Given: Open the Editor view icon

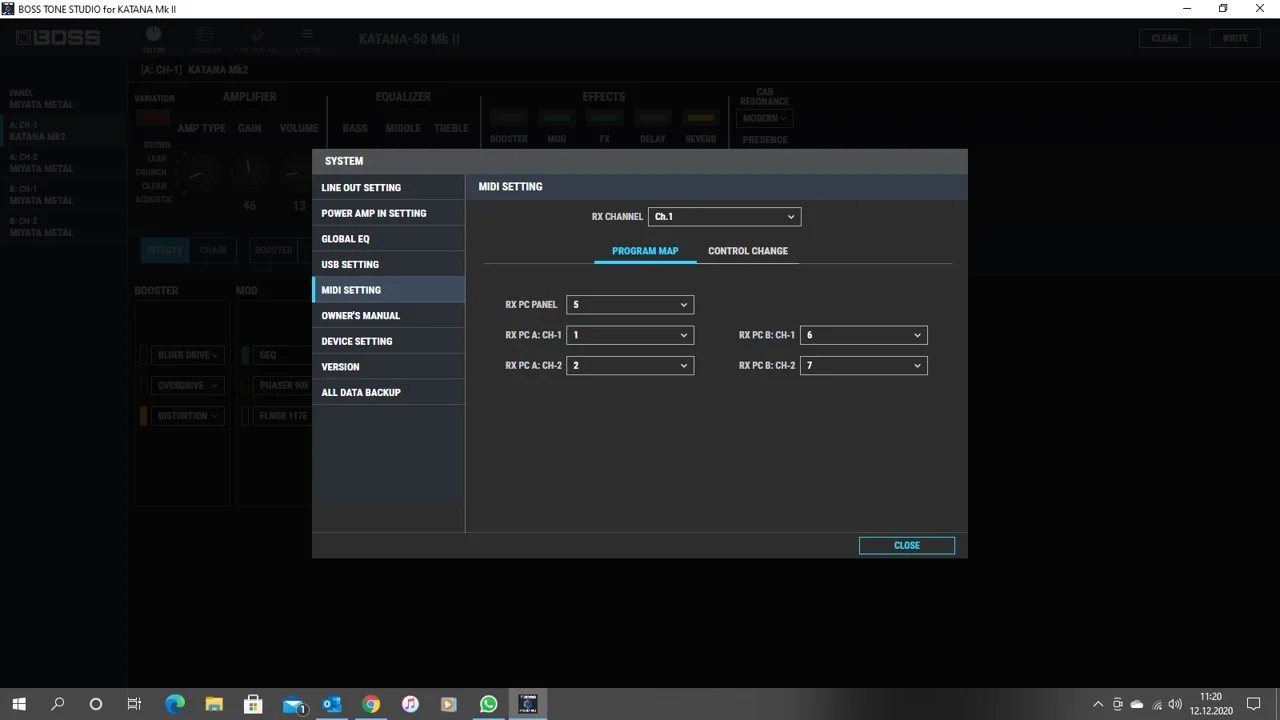Looking at the screenshot, I should click(153, 39).
